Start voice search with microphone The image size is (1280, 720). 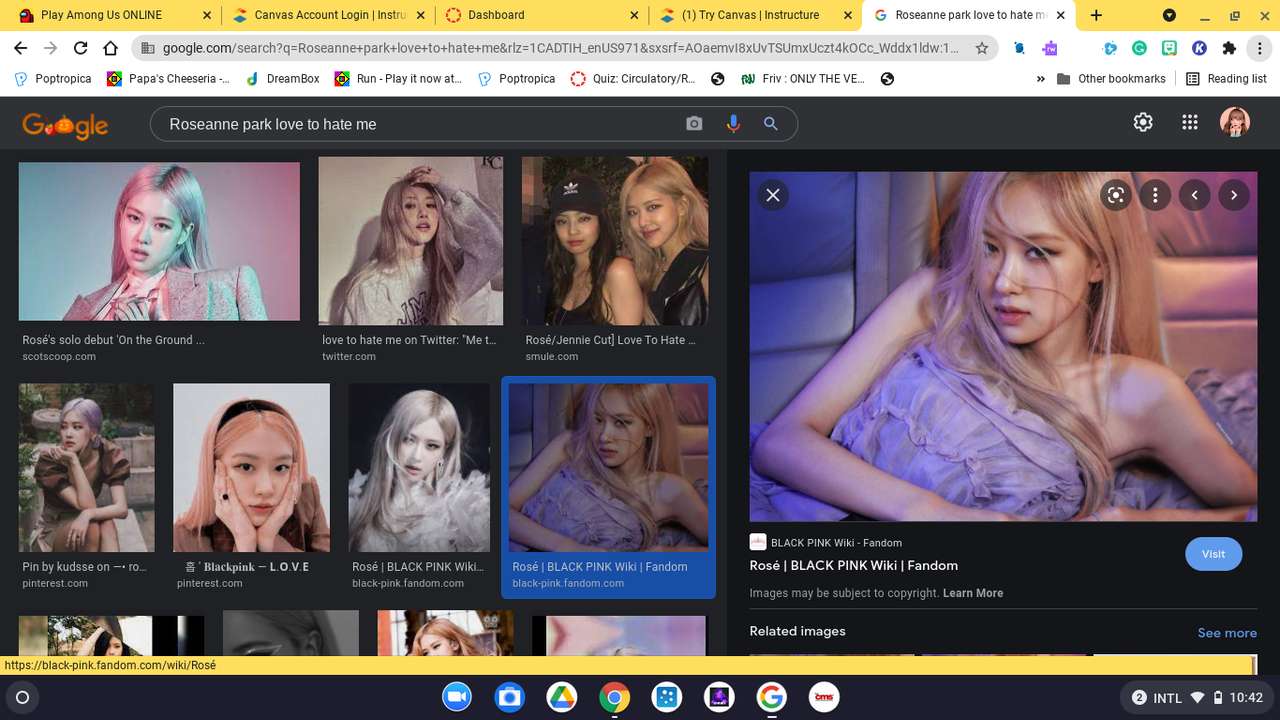[x=733, y=123]
